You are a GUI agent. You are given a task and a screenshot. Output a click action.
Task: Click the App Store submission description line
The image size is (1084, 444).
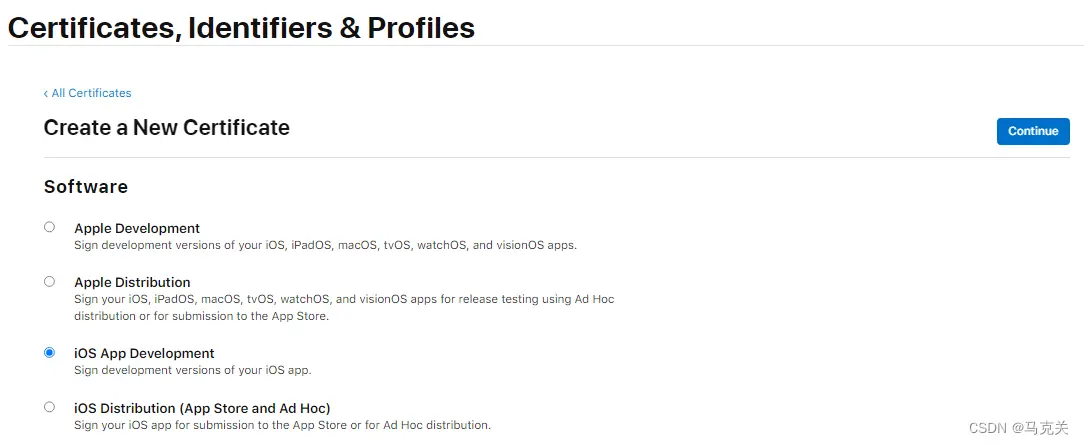[282, 425]
